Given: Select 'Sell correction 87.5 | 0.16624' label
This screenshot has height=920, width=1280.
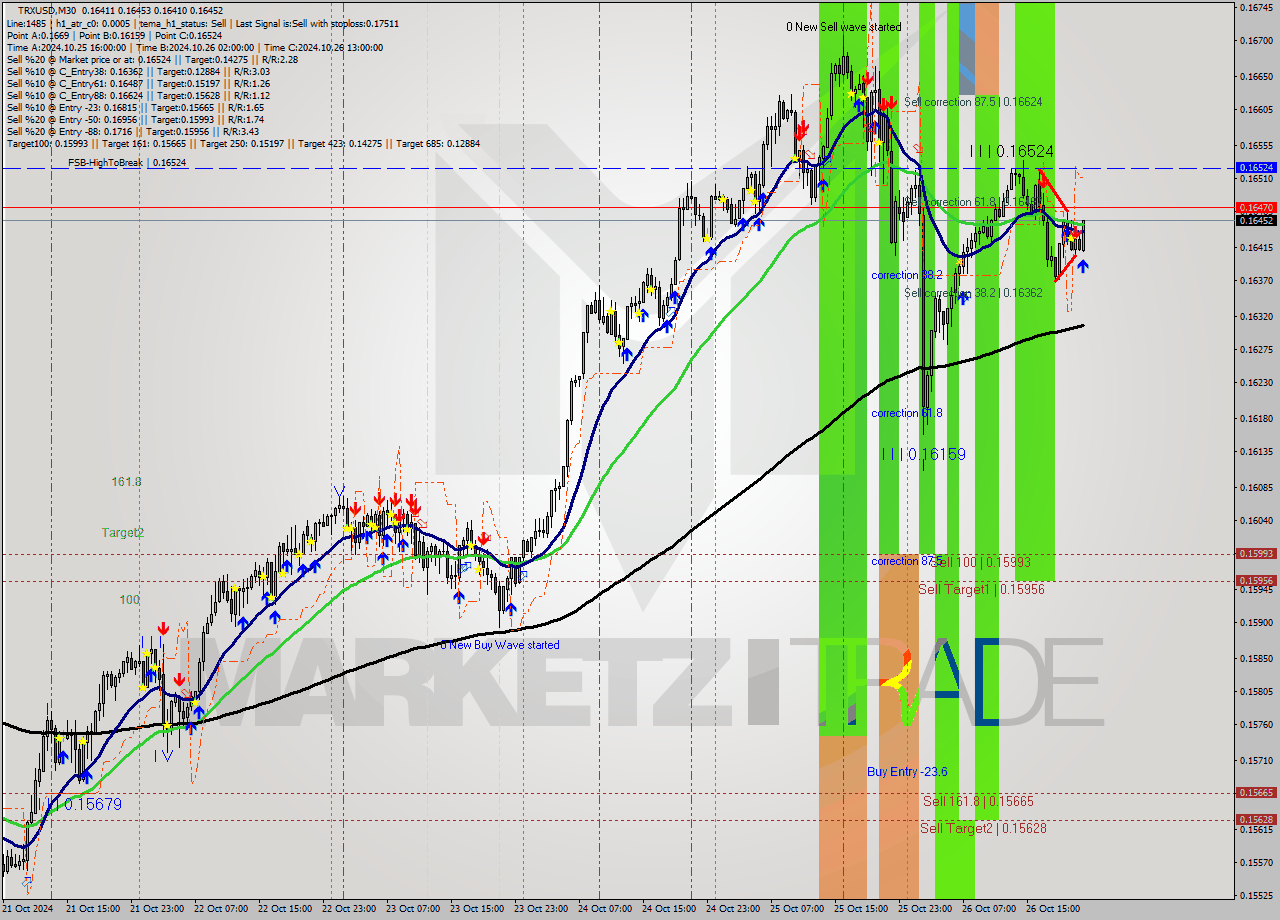Looking at the screenshot, I should point(973,102).
